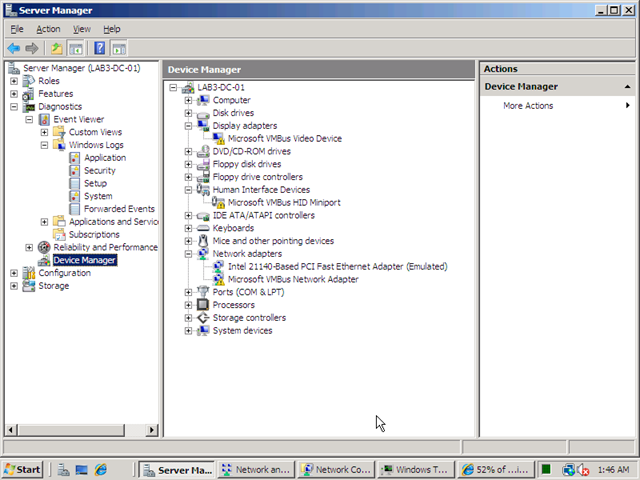Open the Start menu
640x480 pixels.
22,470
